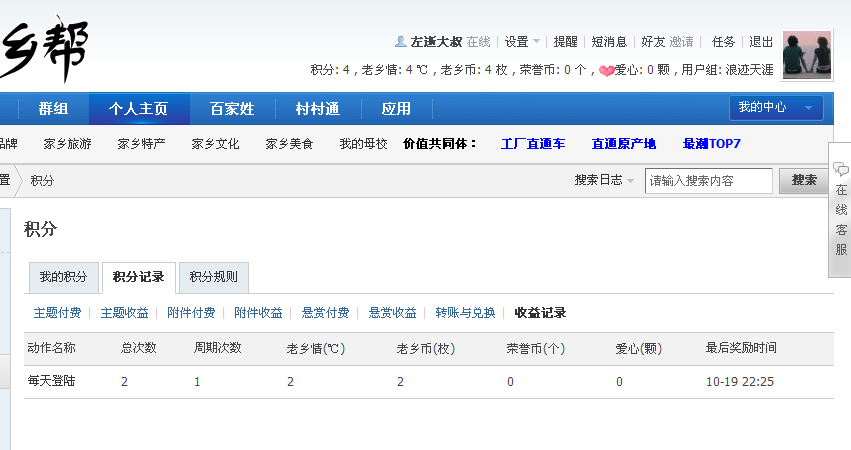Open the 提醒 notifications link

(x=565, y=42)
